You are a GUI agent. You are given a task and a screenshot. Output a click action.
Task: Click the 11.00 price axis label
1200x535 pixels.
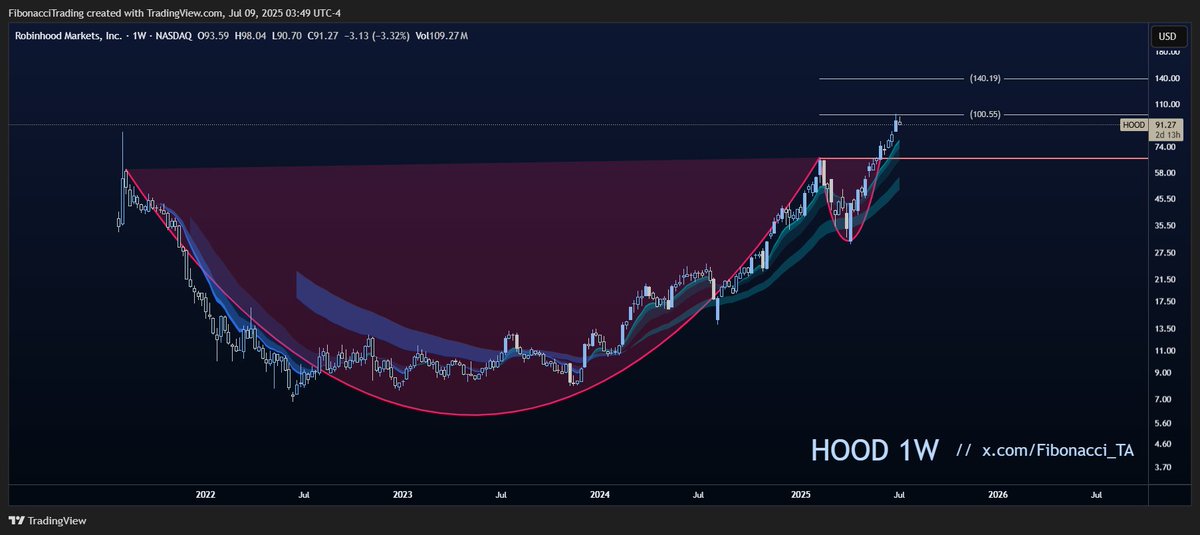[1165, 351]
